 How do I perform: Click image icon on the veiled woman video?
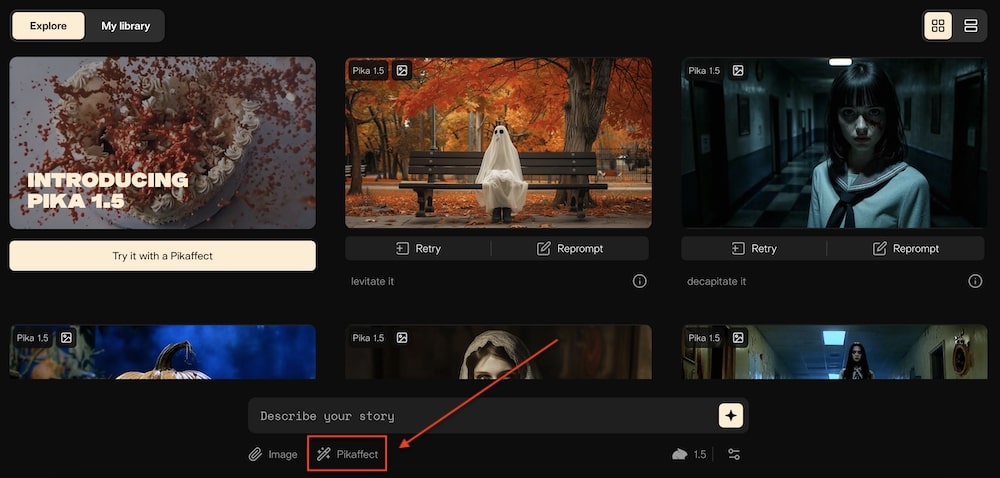click(401, 338)
